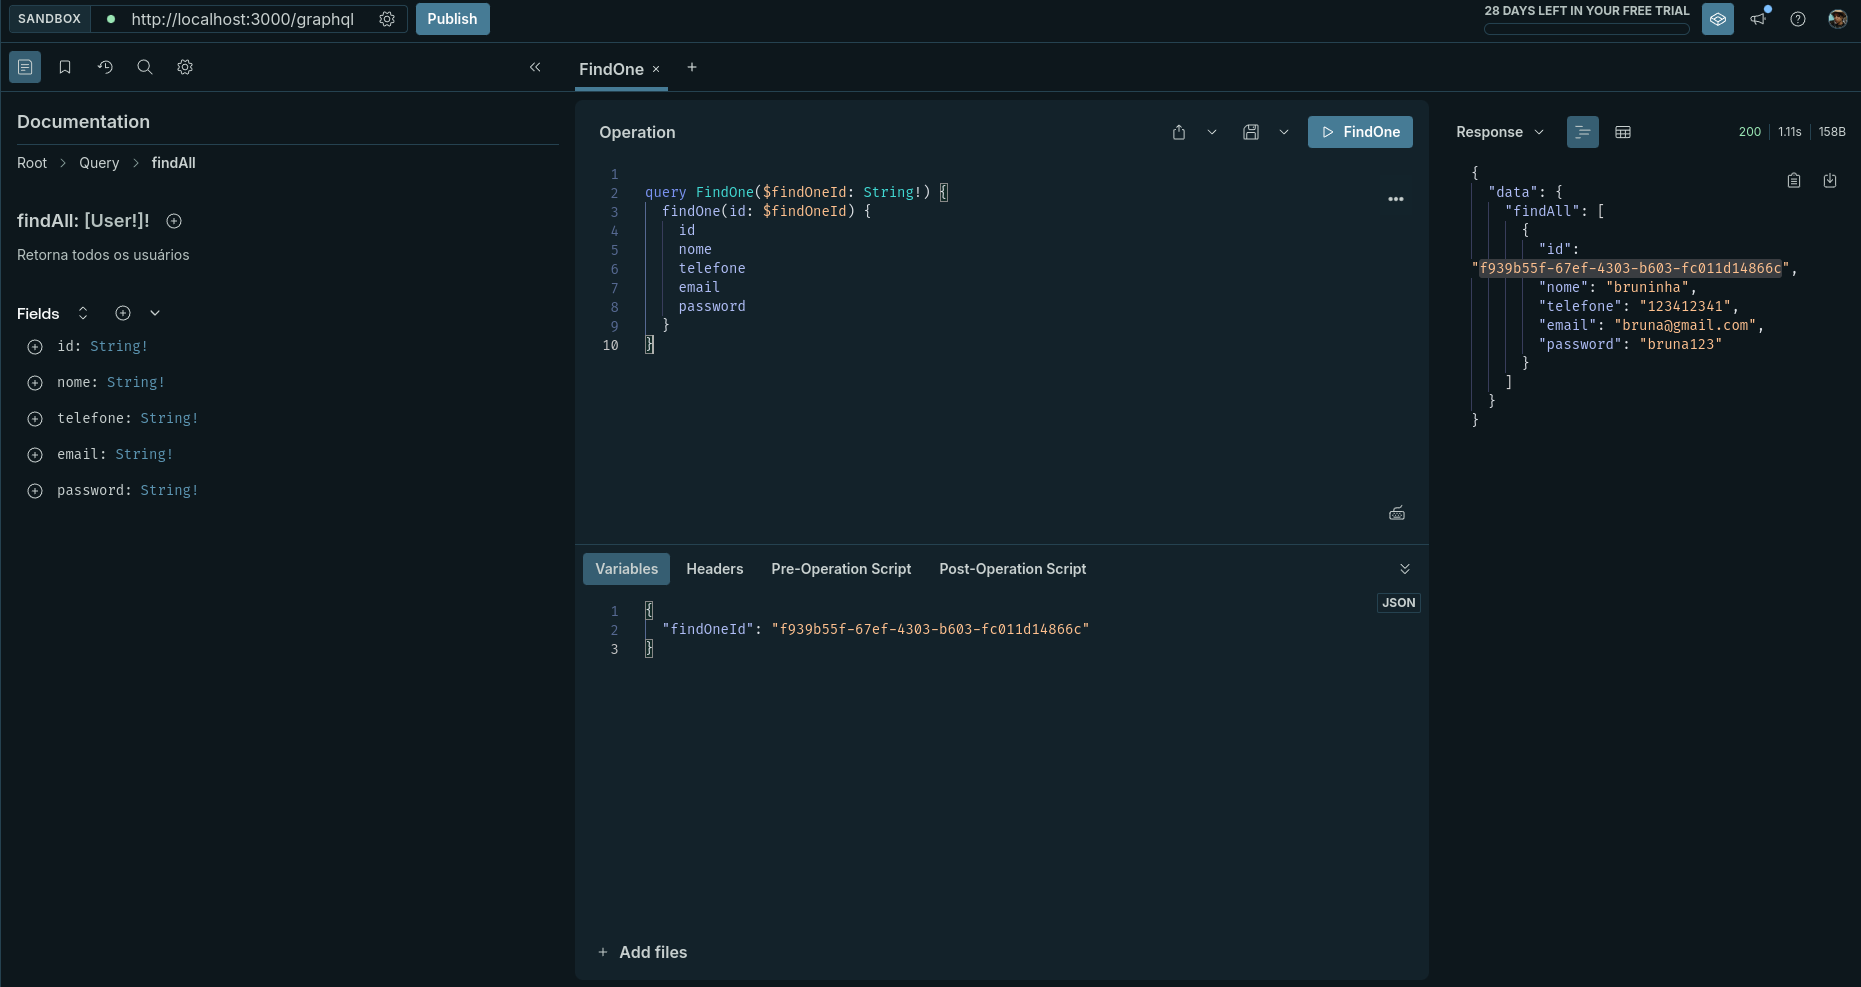This screenshot has width=1861, height=987.
Task: Add the telefone field to operation
Action: coord(35,419)
